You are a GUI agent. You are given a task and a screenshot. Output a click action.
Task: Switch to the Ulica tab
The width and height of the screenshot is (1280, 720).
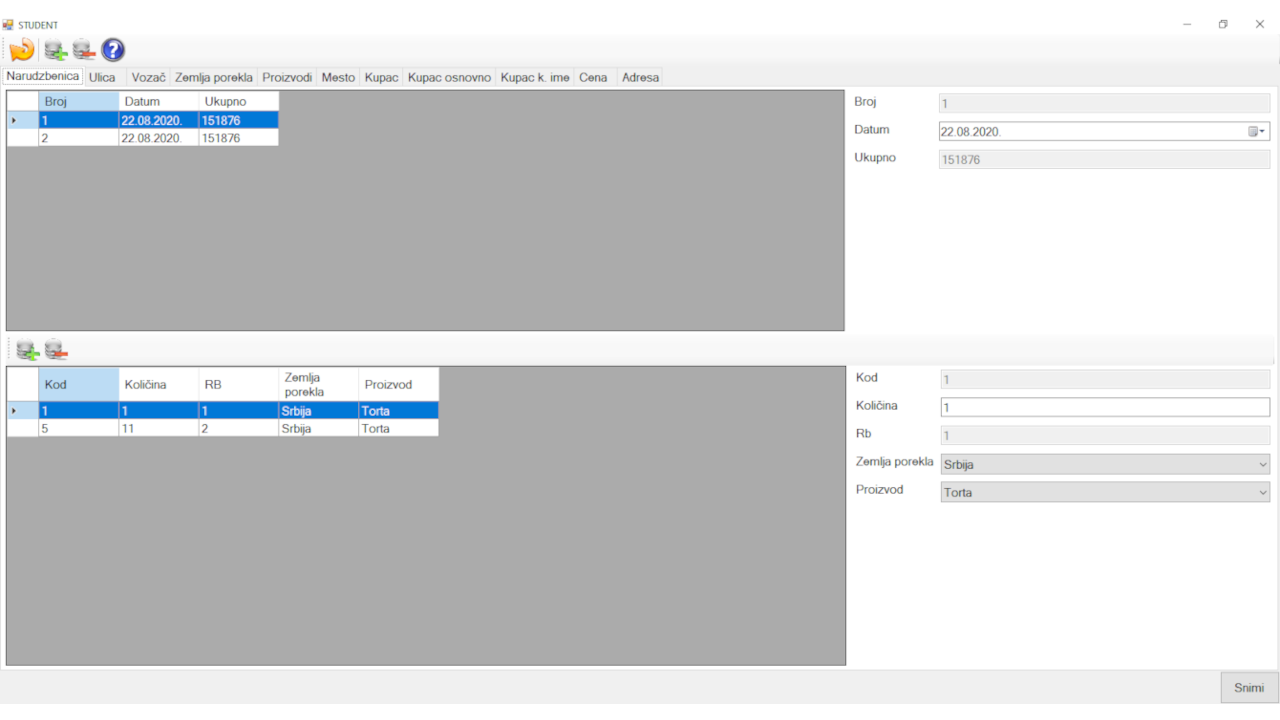[x=102, y=77]
